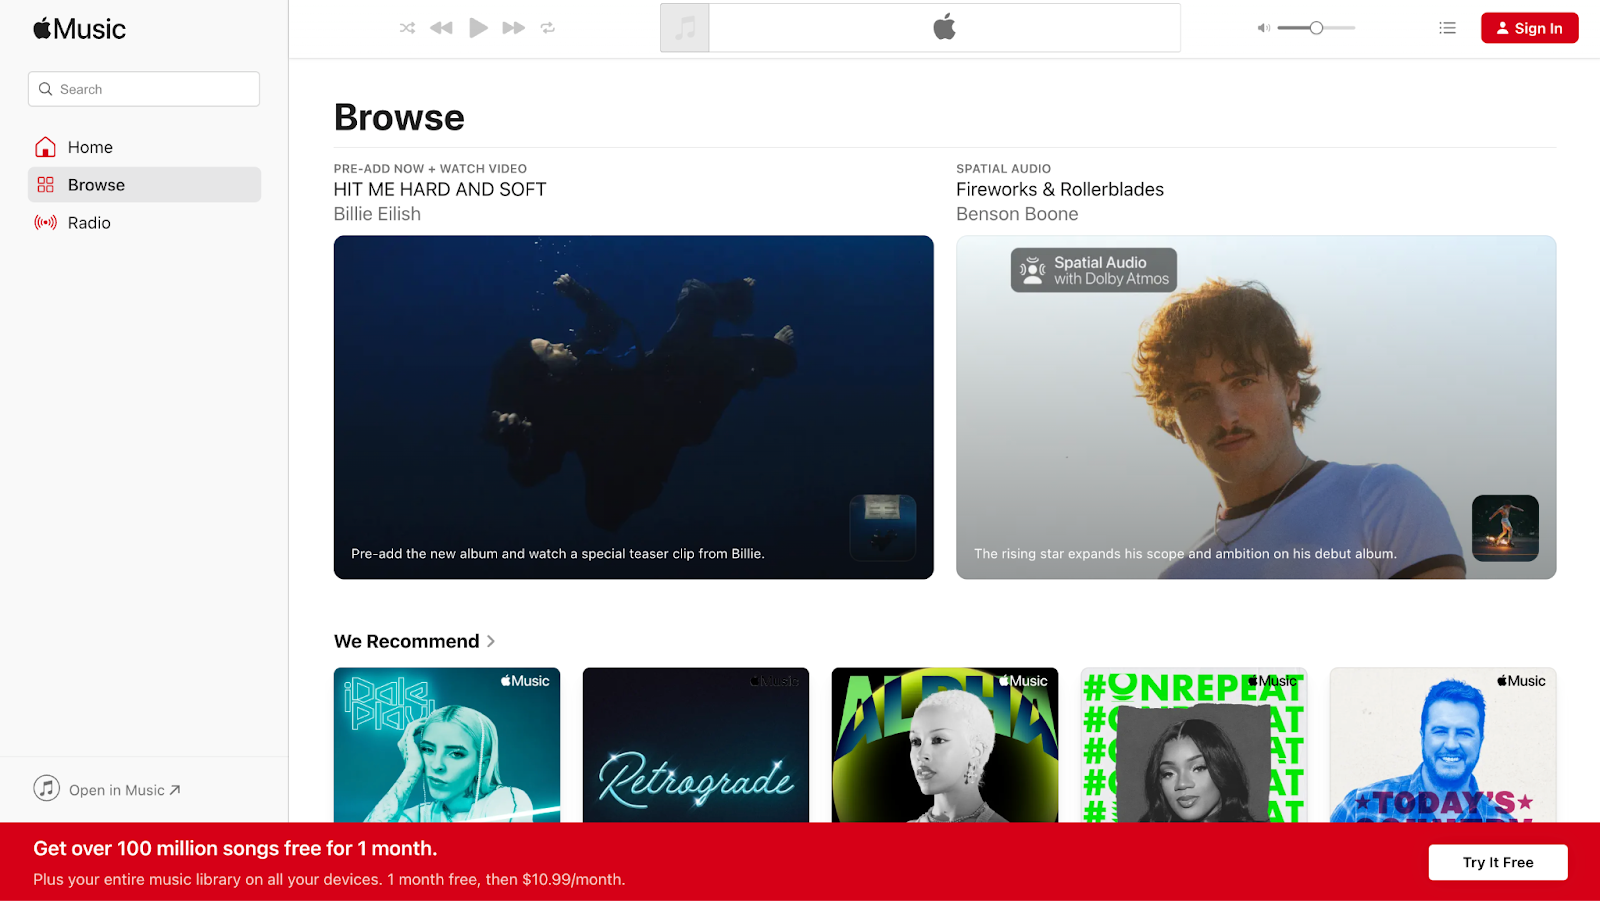Click the Apple Music logo
The width and height of the screenshot is (1600, 901).
pyautogui.click(x=80, y=29)
